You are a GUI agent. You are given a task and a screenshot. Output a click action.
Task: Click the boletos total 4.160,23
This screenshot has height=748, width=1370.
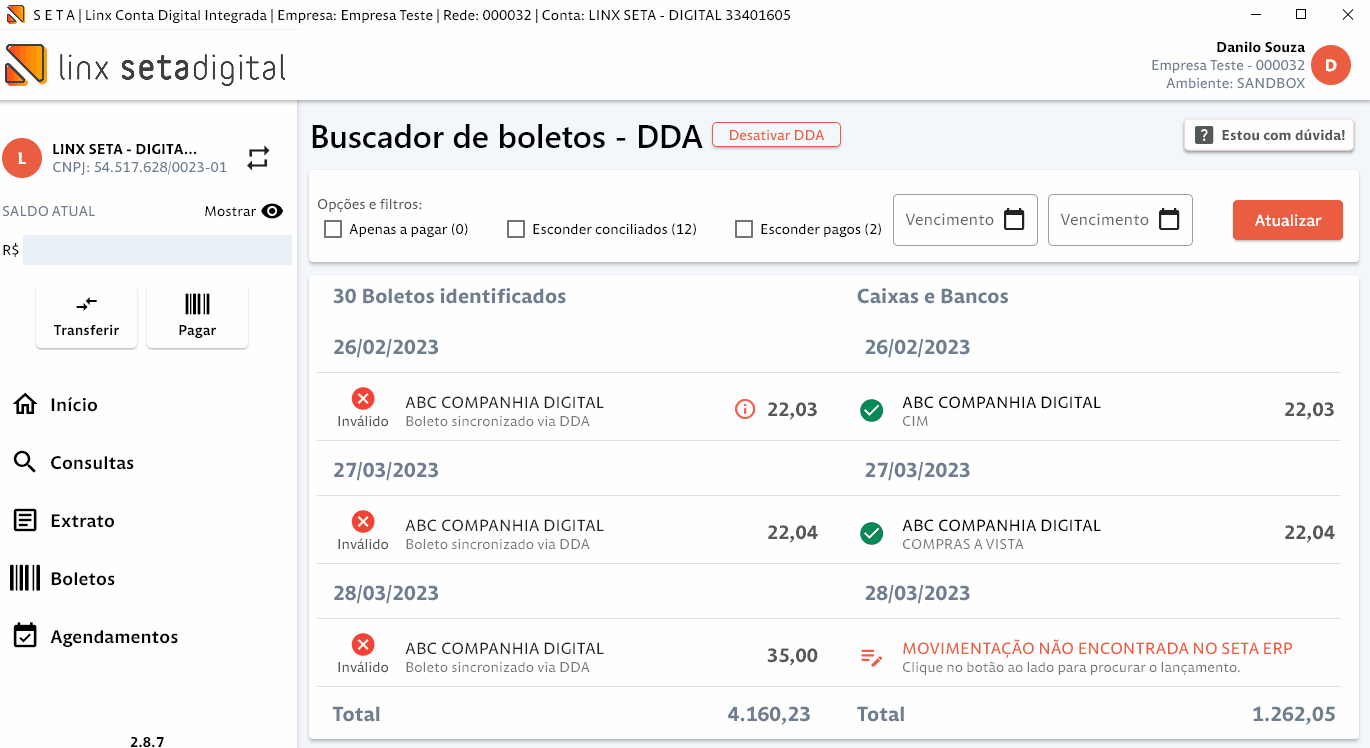point(769,714)
